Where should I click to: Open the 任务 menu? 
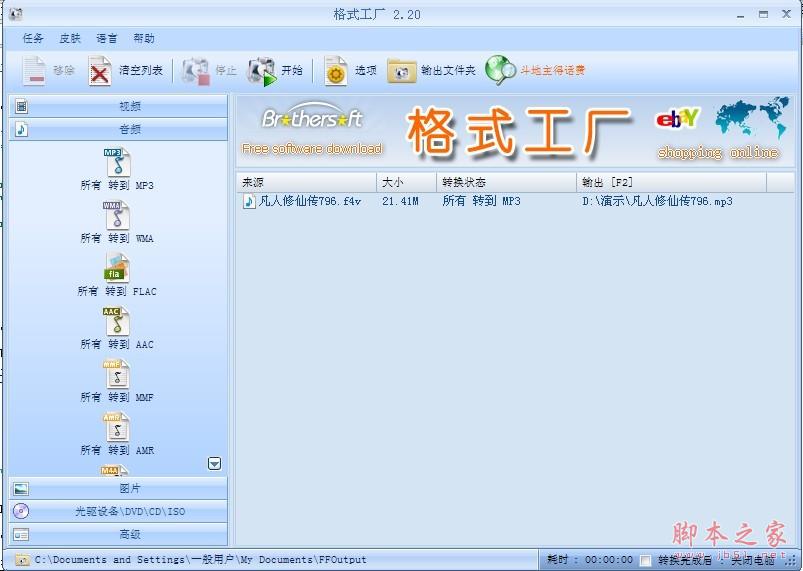coord(33,38)
